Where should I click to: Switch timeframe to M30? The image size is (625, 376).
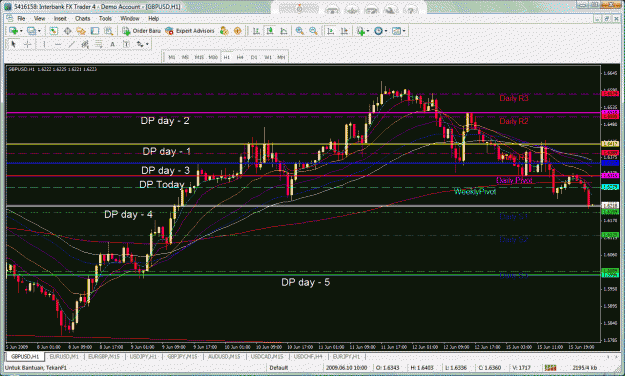213,57
